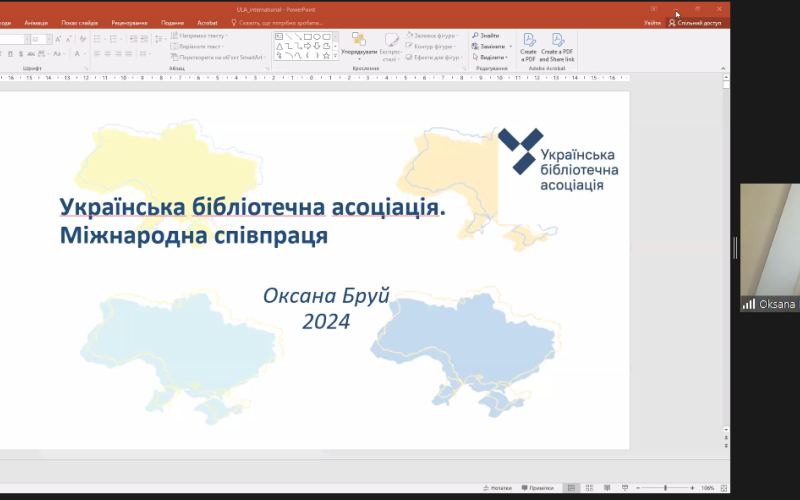Screen dimensions: 800x500
Task: Click Create a PDF and Share link
Action: tap(557, 47)
